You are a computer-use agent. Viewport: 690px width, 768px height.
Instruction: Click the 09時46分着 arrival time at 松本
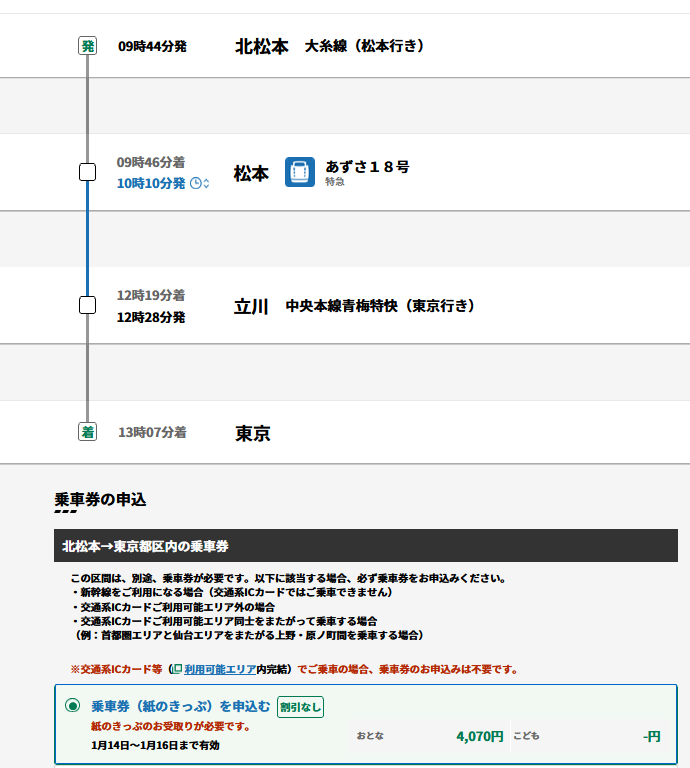[151, 162]
